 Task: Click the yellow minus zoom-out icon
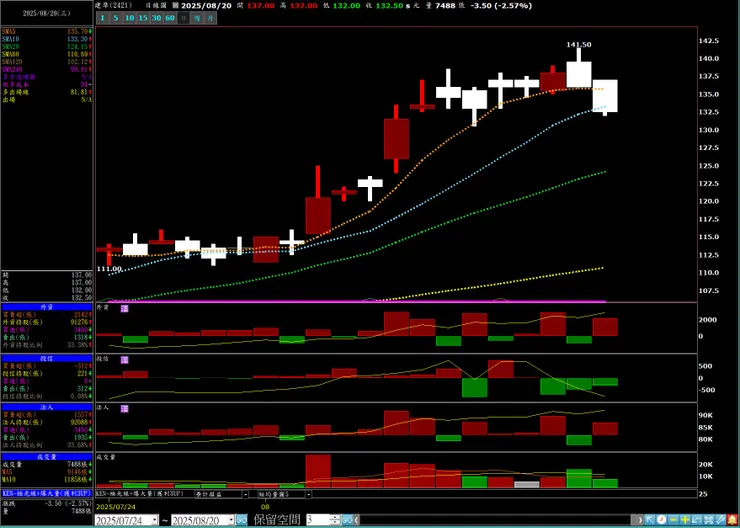coord(673,520)
